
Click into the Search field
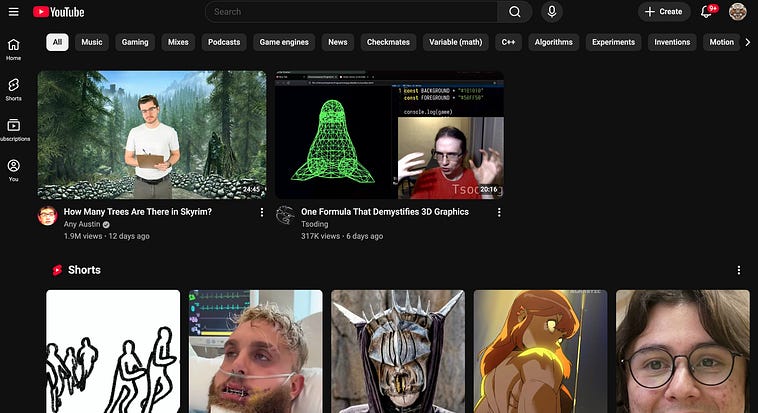point(351,12)
